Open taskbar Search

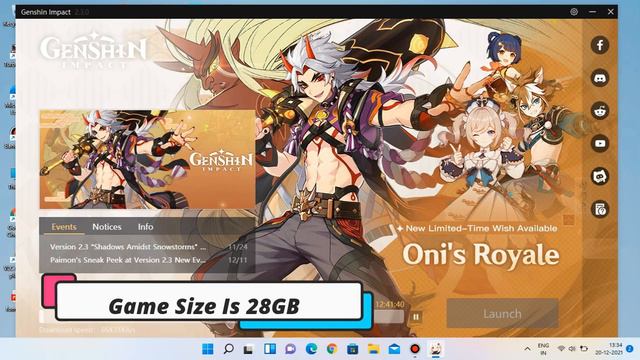(x=229, y=349)
